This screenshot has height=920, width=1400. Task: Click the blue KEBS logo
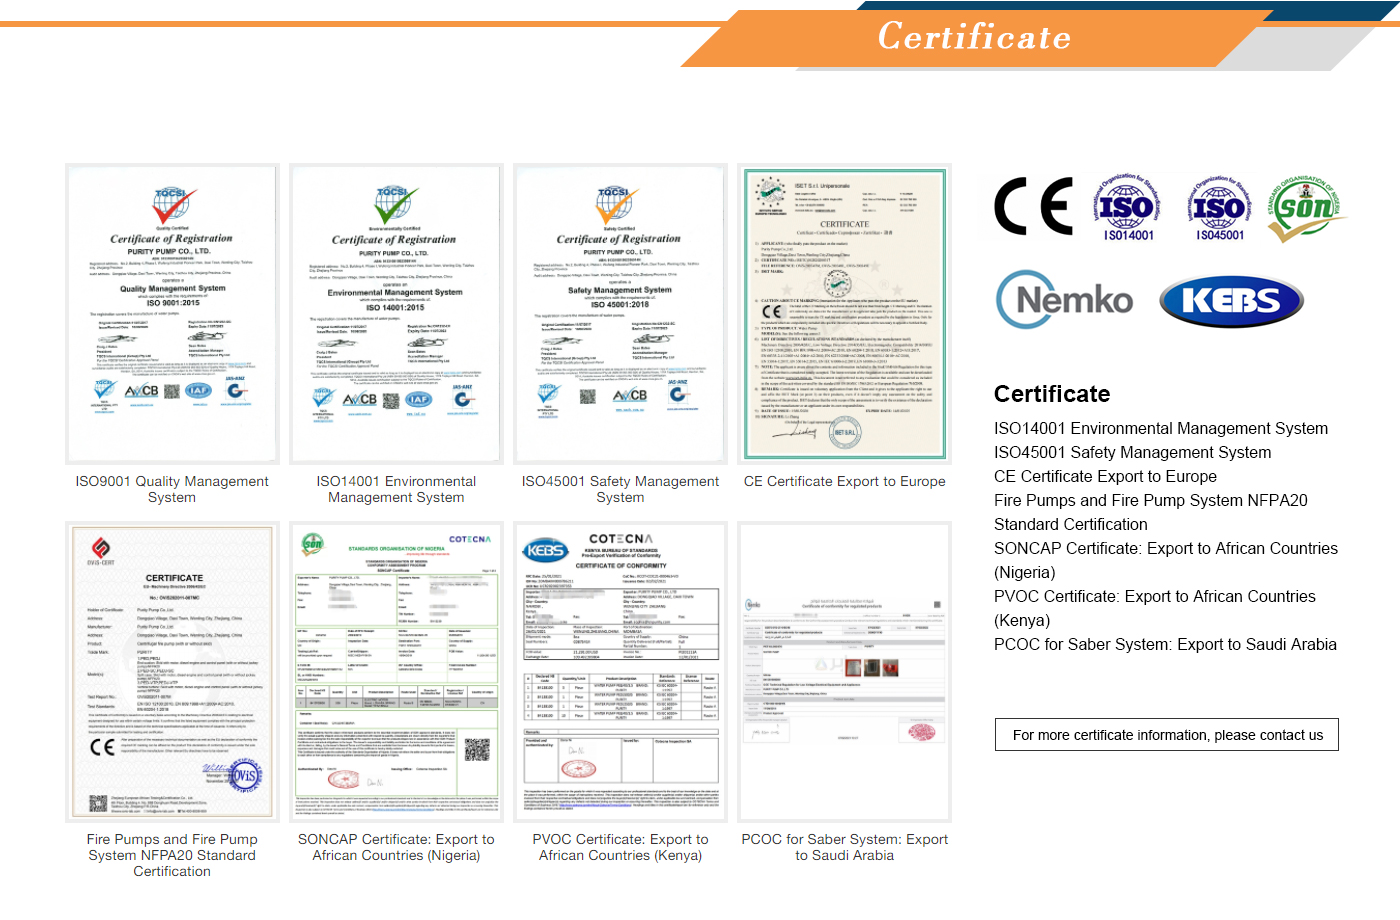pos(1231,301)
